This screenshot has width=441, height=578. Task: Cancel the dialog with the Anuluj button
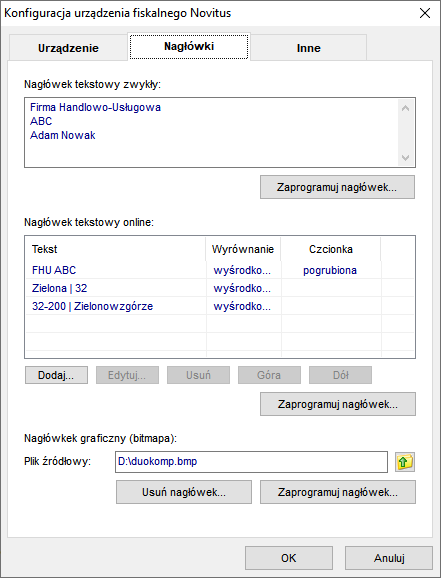pos(389,558)
